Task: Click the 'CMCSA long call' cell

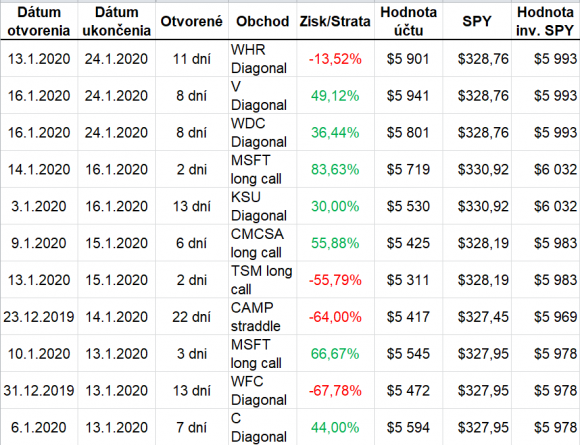Action: click(262, 243)
